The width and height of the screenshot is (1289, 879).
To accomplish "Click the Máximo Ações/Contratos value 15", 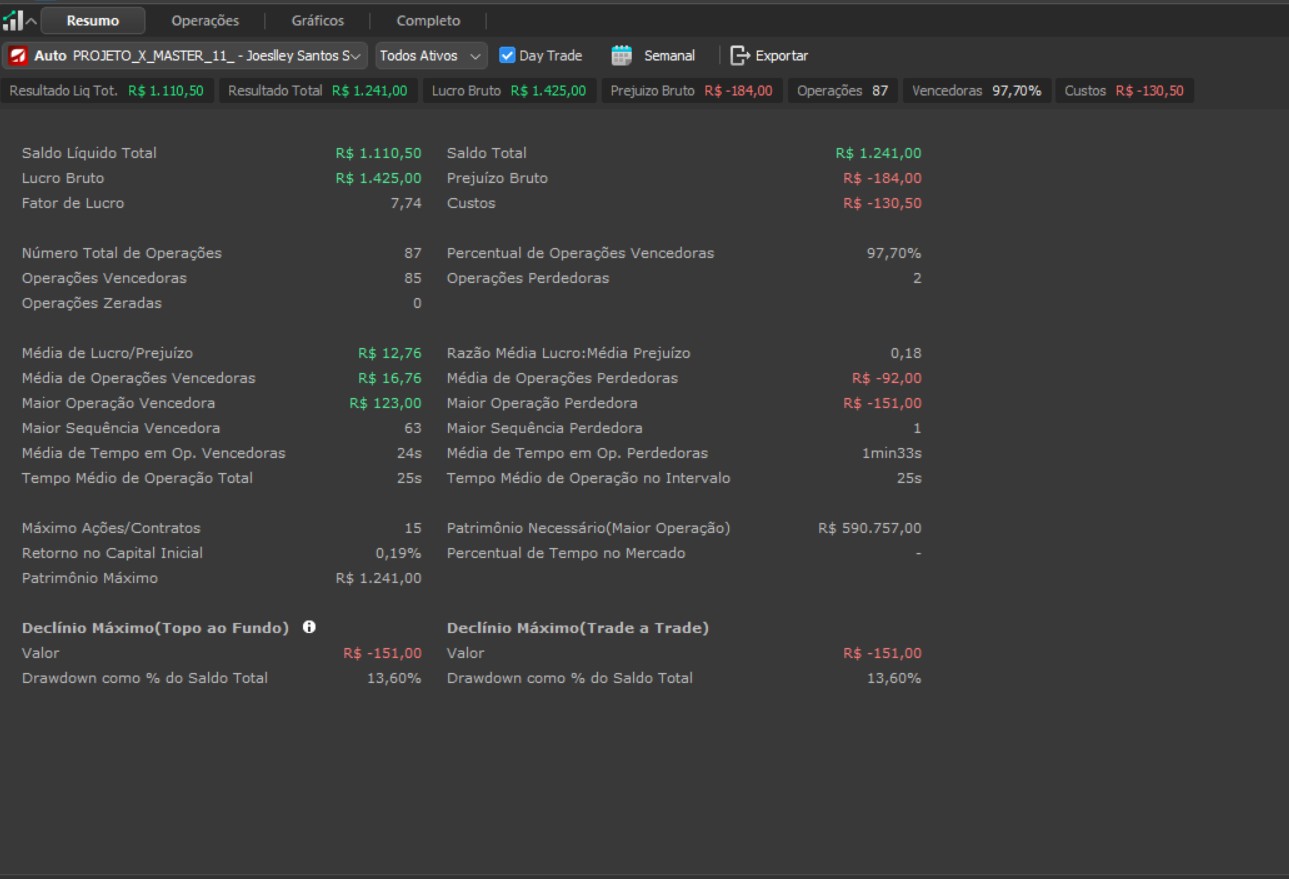I will point(413,528).
